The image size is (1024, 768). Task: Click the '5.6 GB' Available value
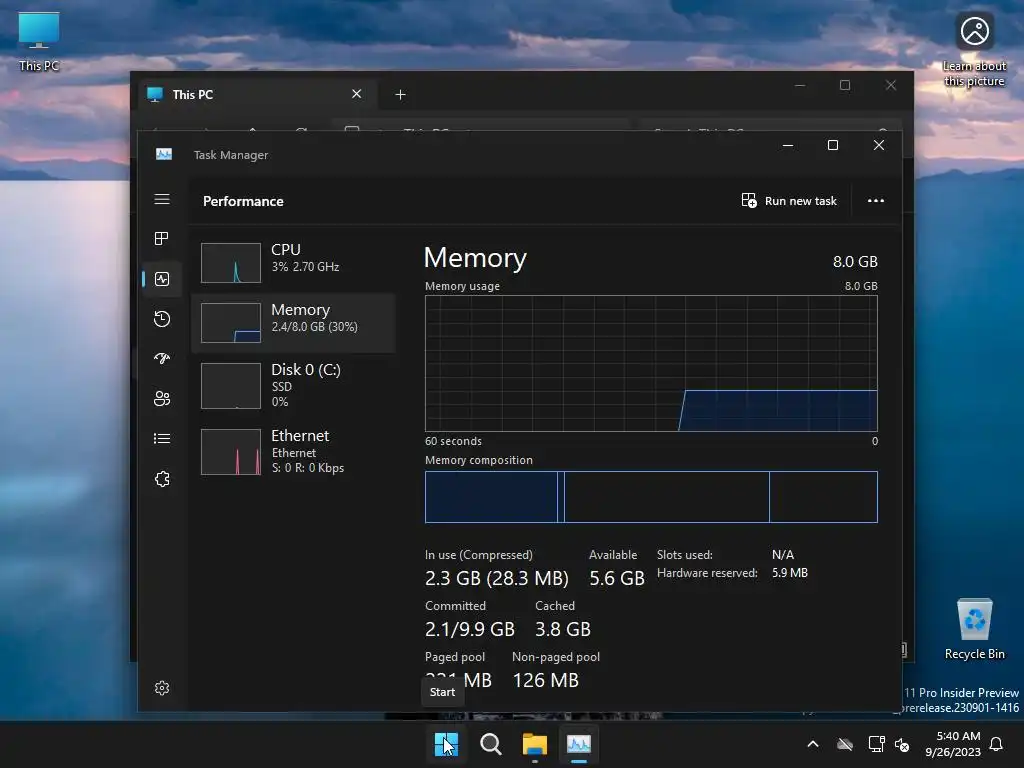pyautogui.click(x=616, y=578)
